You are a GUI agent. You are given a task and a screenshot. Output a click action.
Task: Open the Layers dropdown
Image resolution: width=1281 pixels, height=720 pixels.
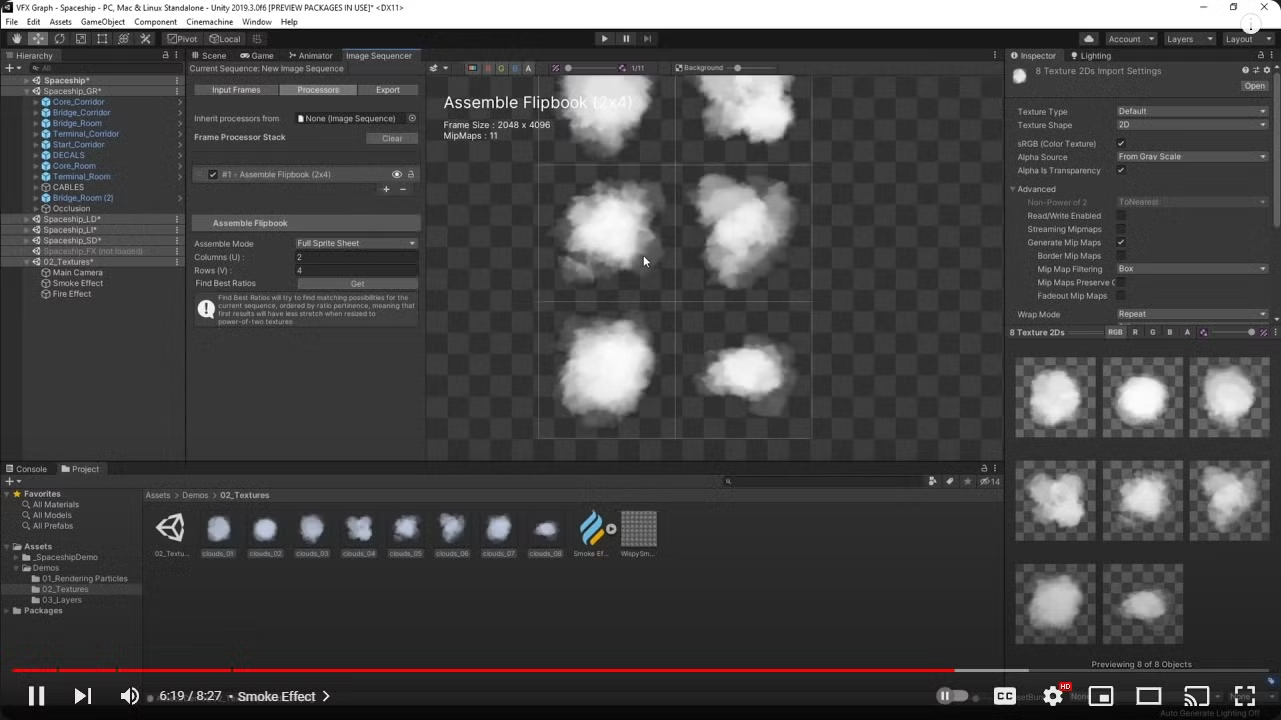coord(1189,39)
